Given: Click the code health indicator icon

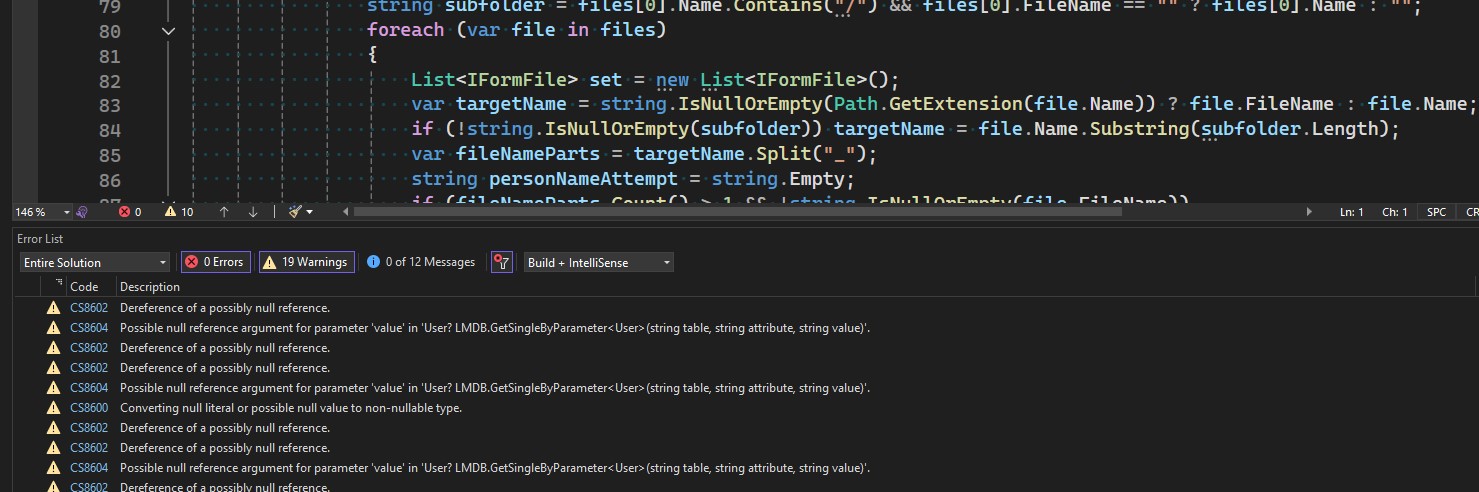Looking at the screenshot, I should pyautogui.click(x=84, y=212).
